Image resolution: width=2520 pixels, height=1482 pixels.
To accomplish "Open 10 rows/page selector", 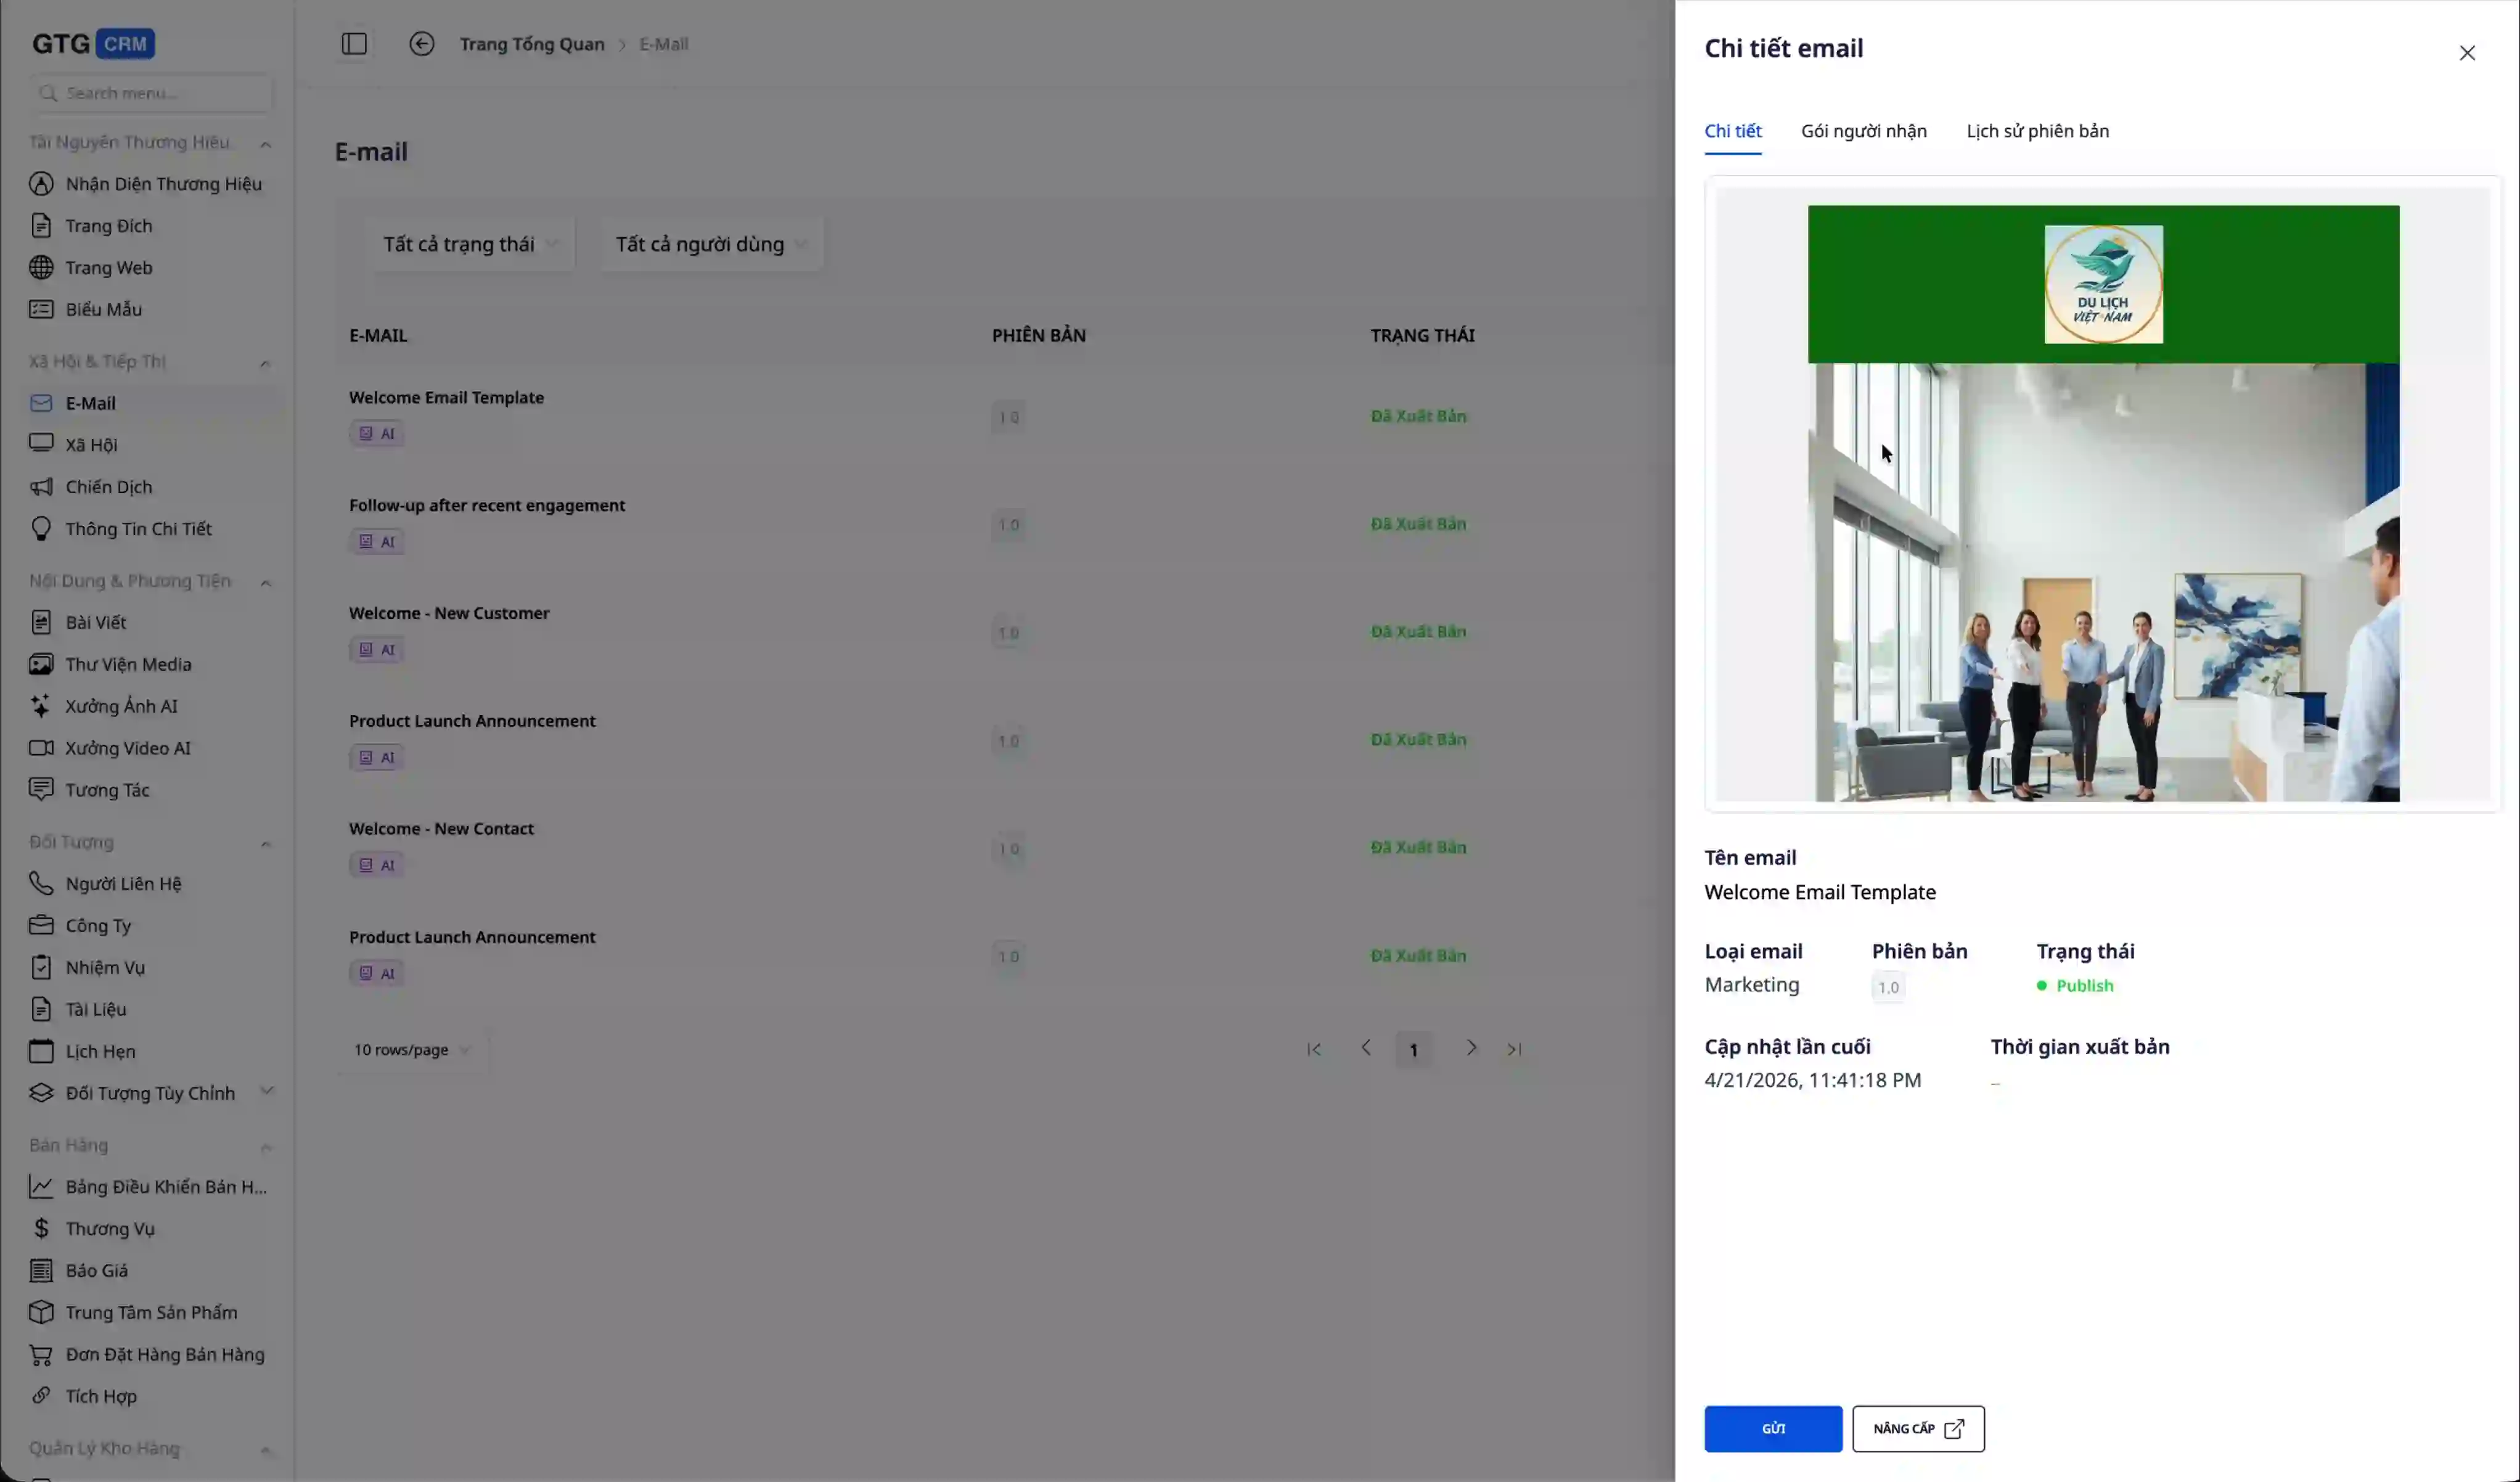I will coord(411,1050).
